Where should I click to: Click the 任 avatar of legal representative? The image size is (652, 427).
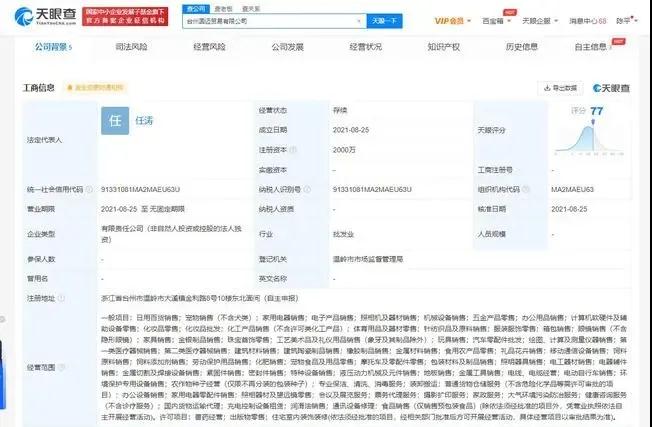click(x=115, y=121)
